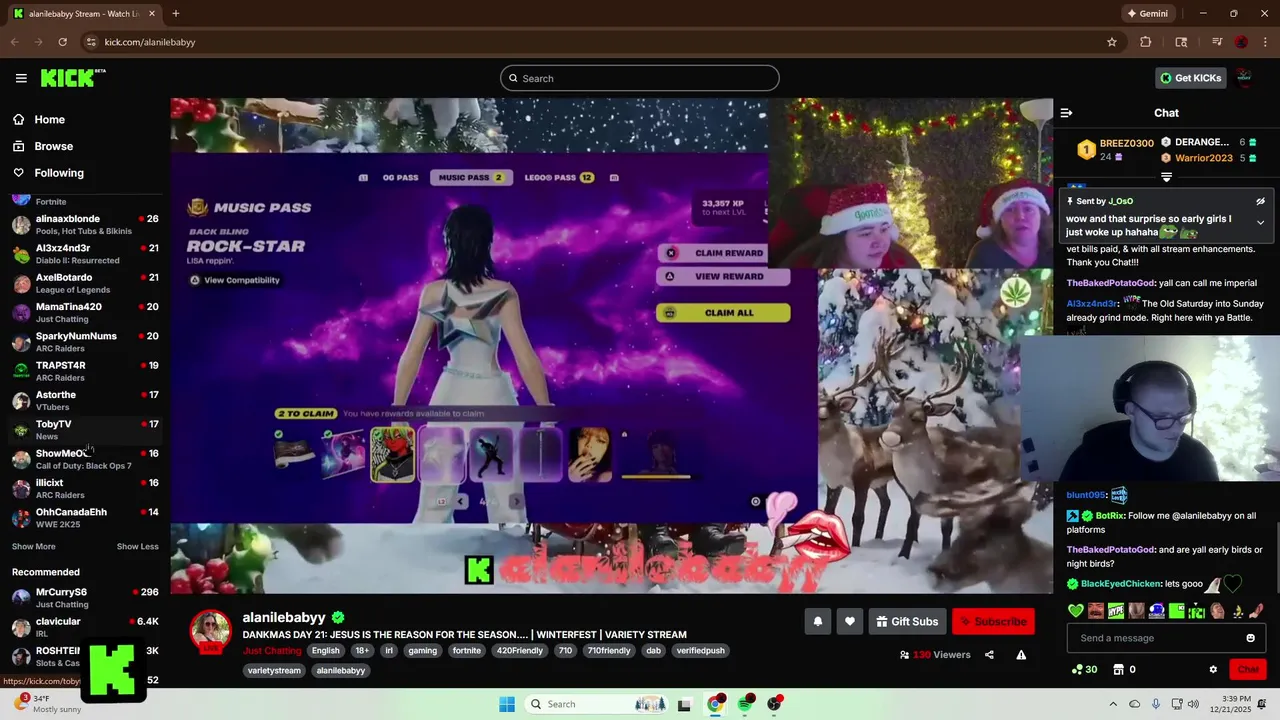Click the red Subscribe button

click(993, 622)
